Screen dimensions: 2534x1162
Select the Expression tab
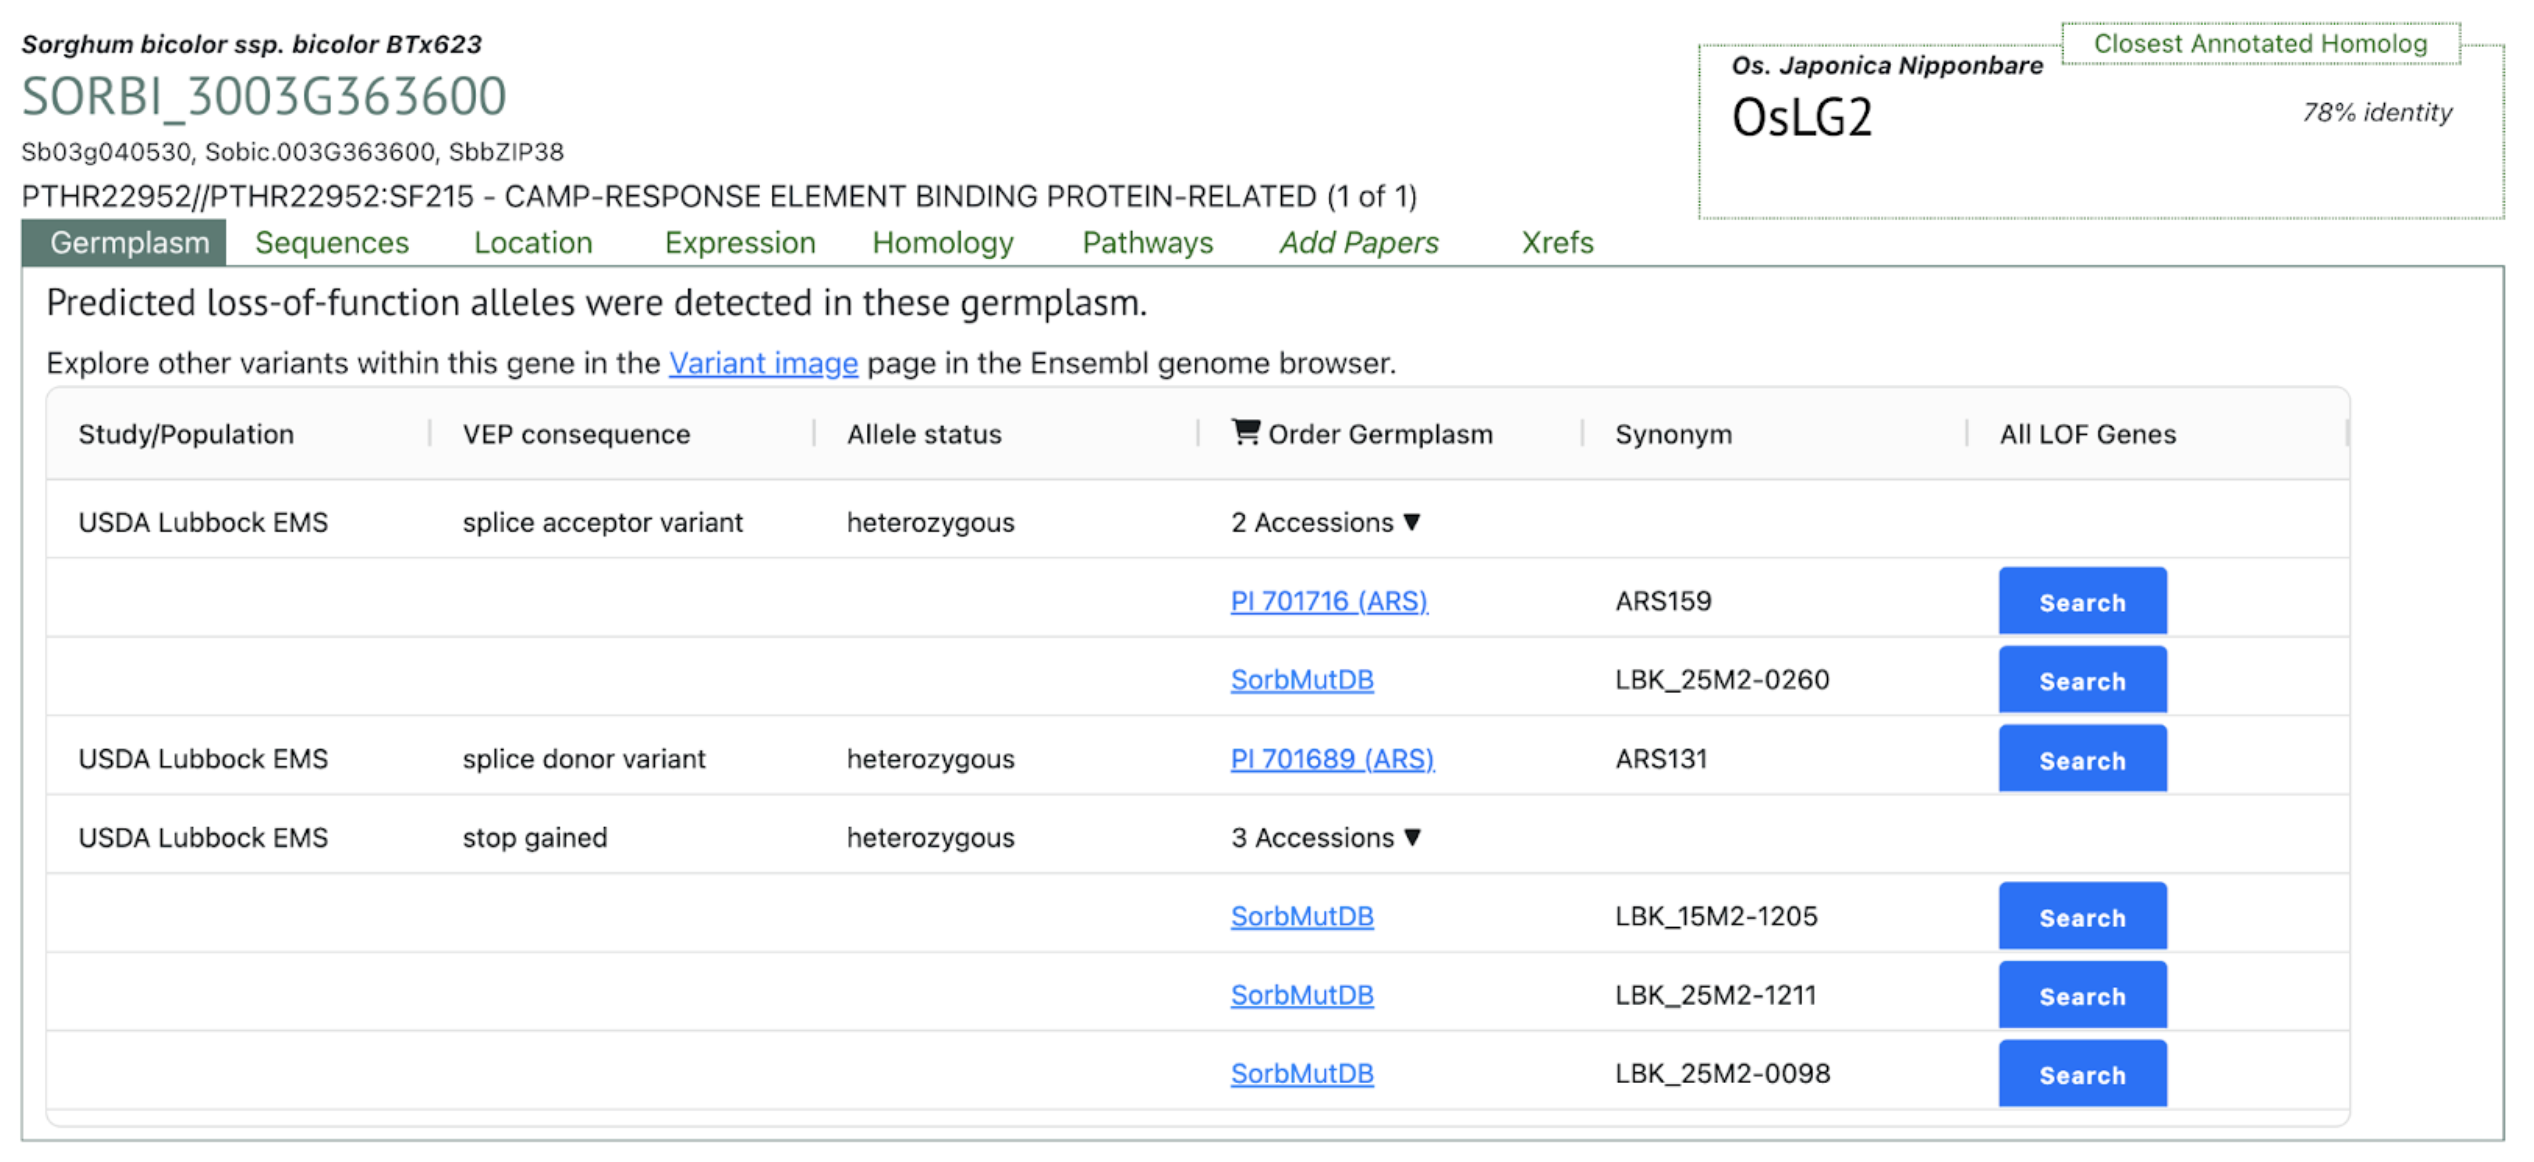pyautogui.click(x=740, y=243)
